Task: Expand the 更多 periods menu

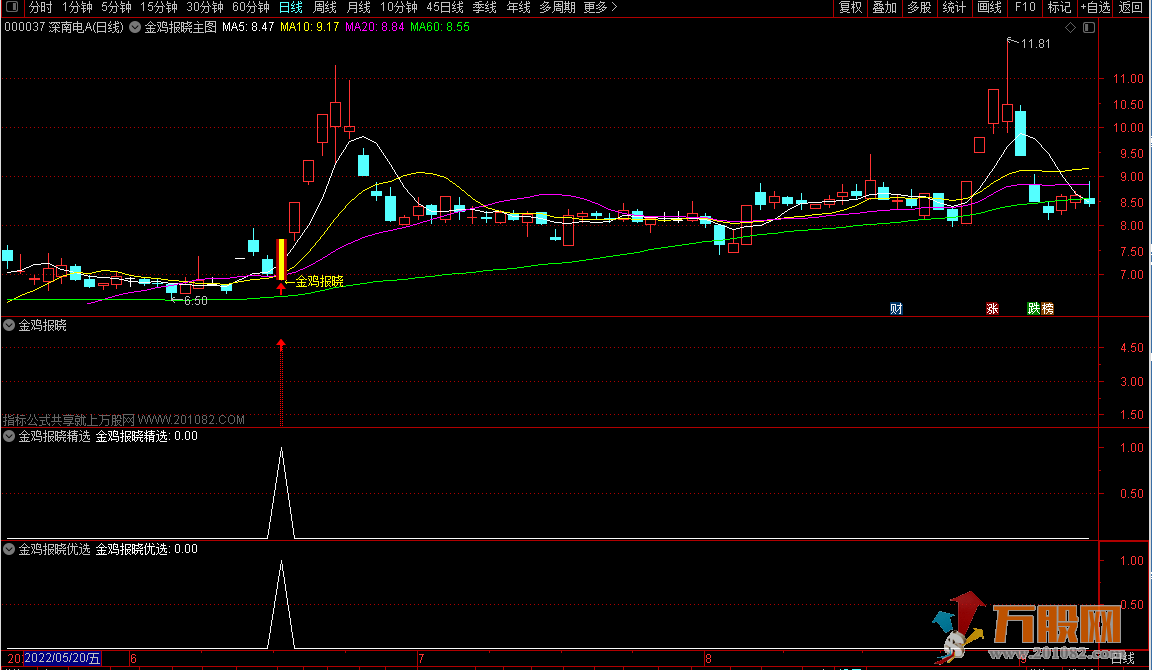Action: 600,7
